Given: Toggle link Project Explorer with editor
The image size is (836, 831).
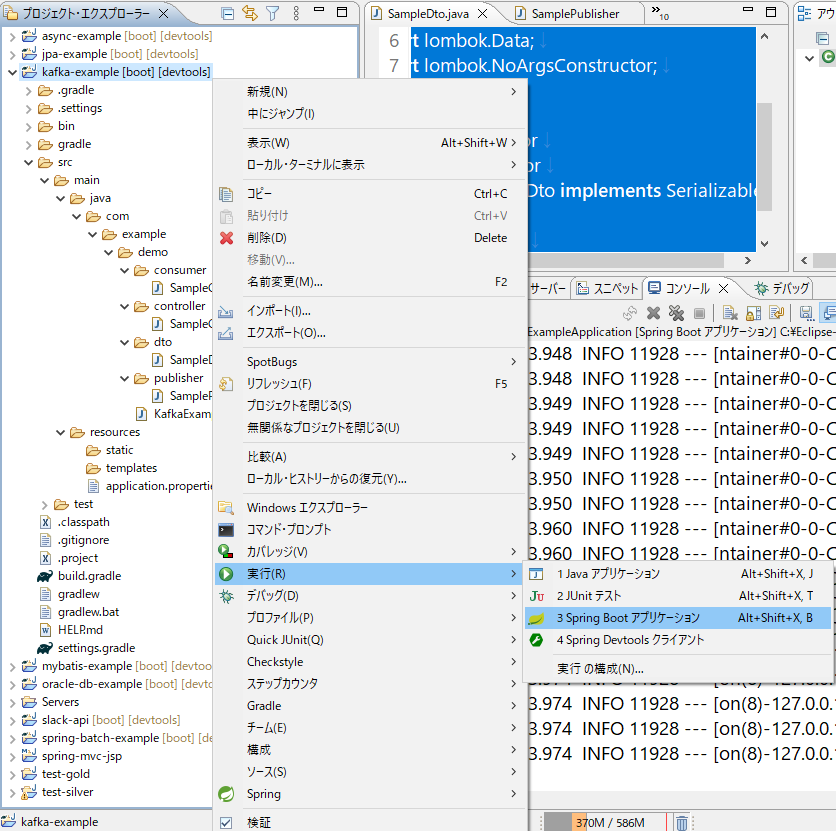Looking at the screenshot, I should [x=252, y=13].
